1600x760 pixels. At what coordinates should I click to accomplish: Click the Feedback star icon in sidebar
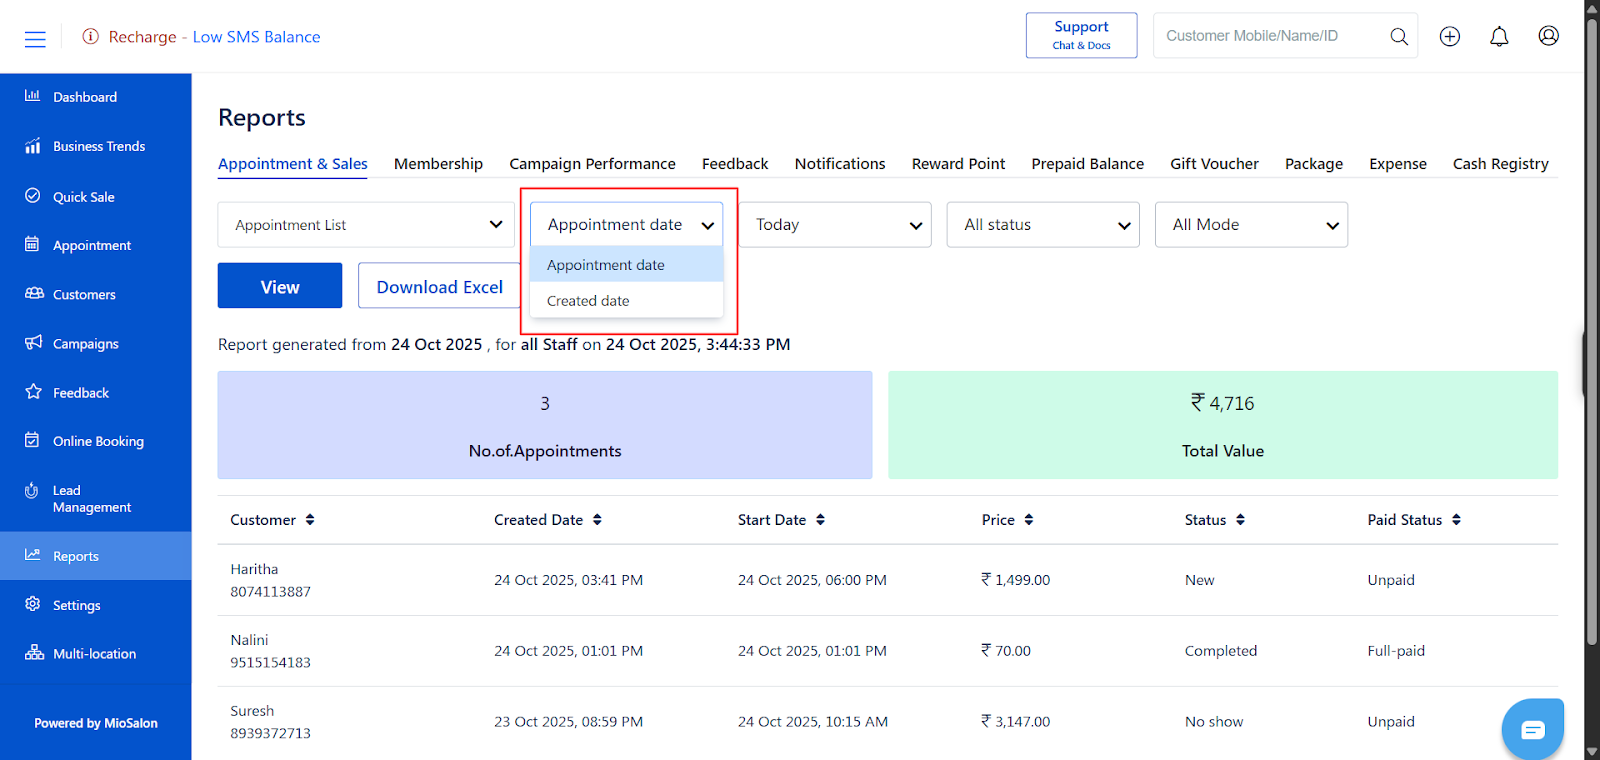tap(34, 392)
